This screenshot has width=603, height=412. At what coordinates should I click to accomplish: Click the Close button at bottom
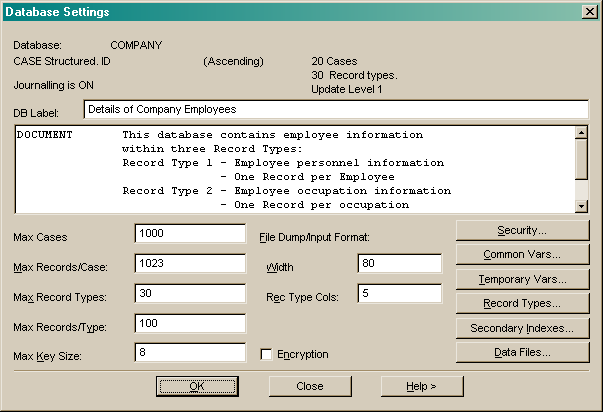coord(310,386)
